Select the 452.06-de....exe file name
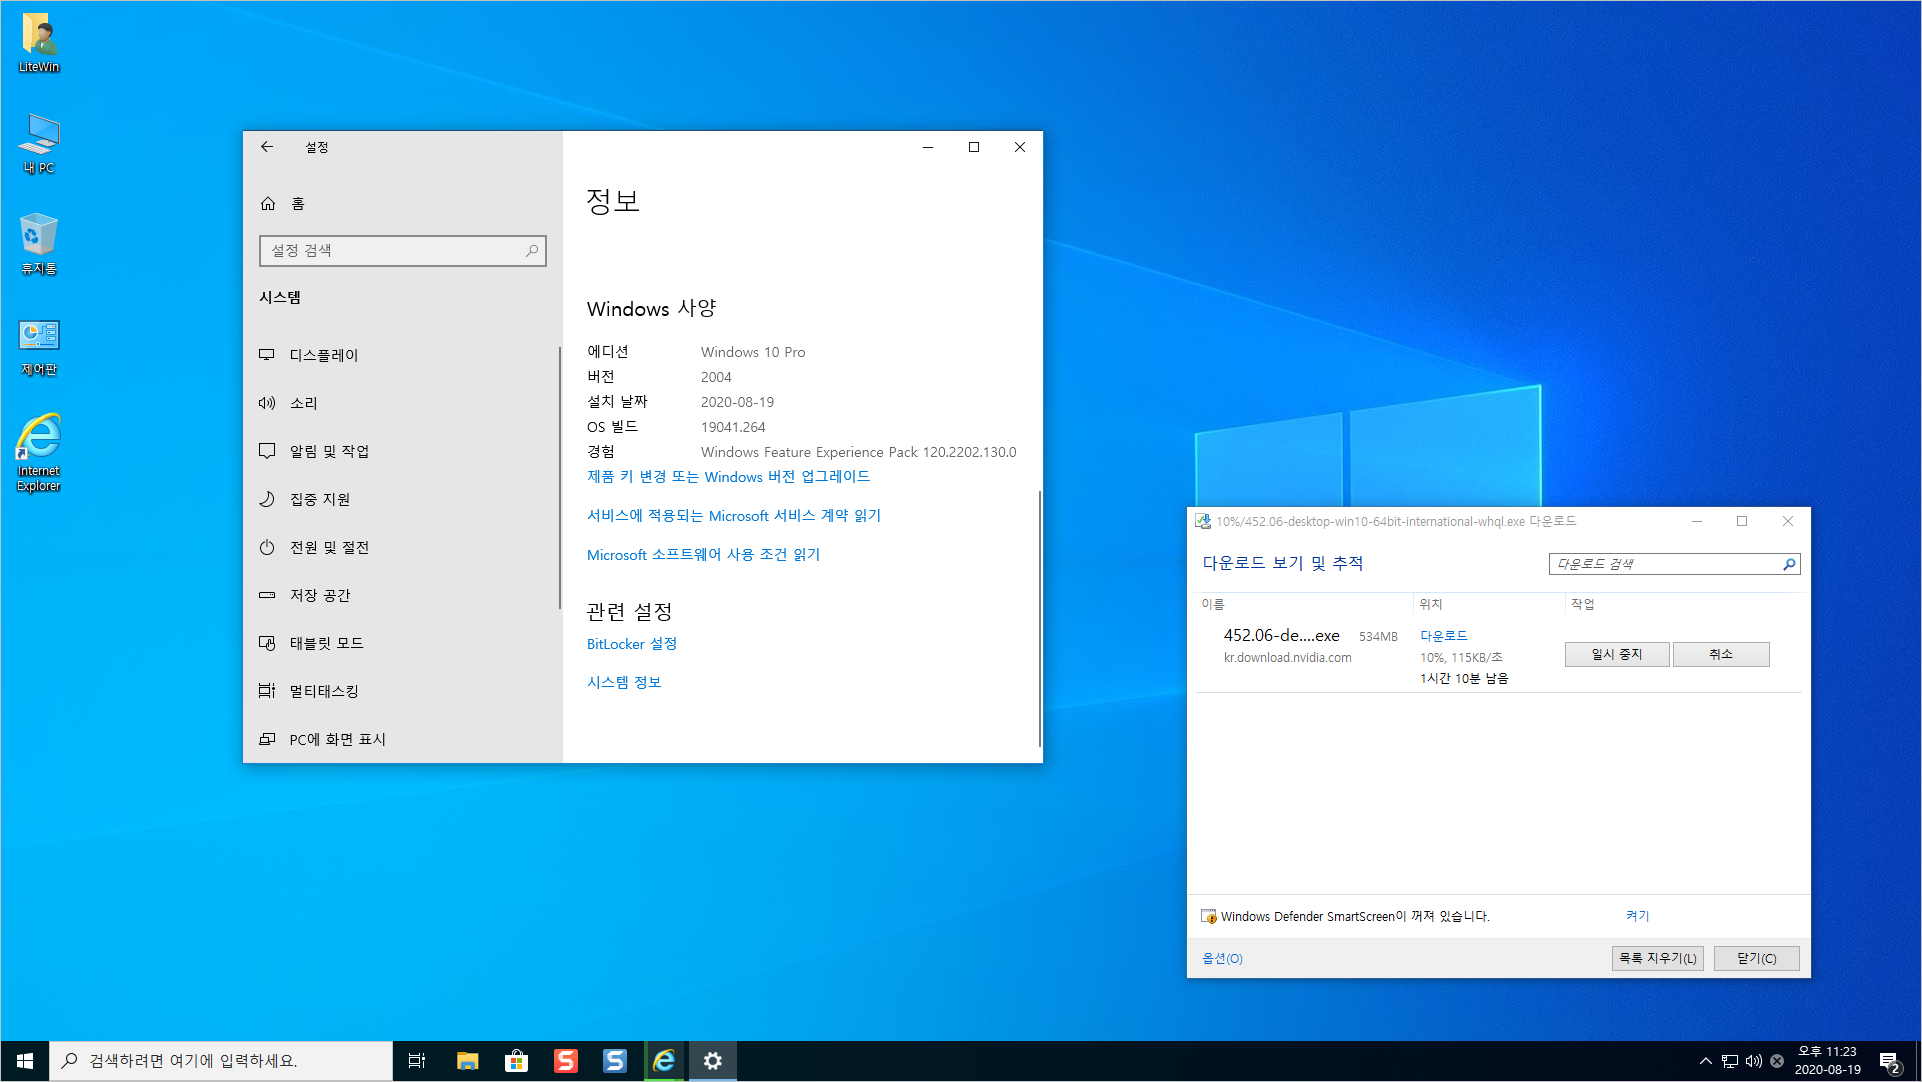Screen dimensions: 1922x1082 (1281, 636)
